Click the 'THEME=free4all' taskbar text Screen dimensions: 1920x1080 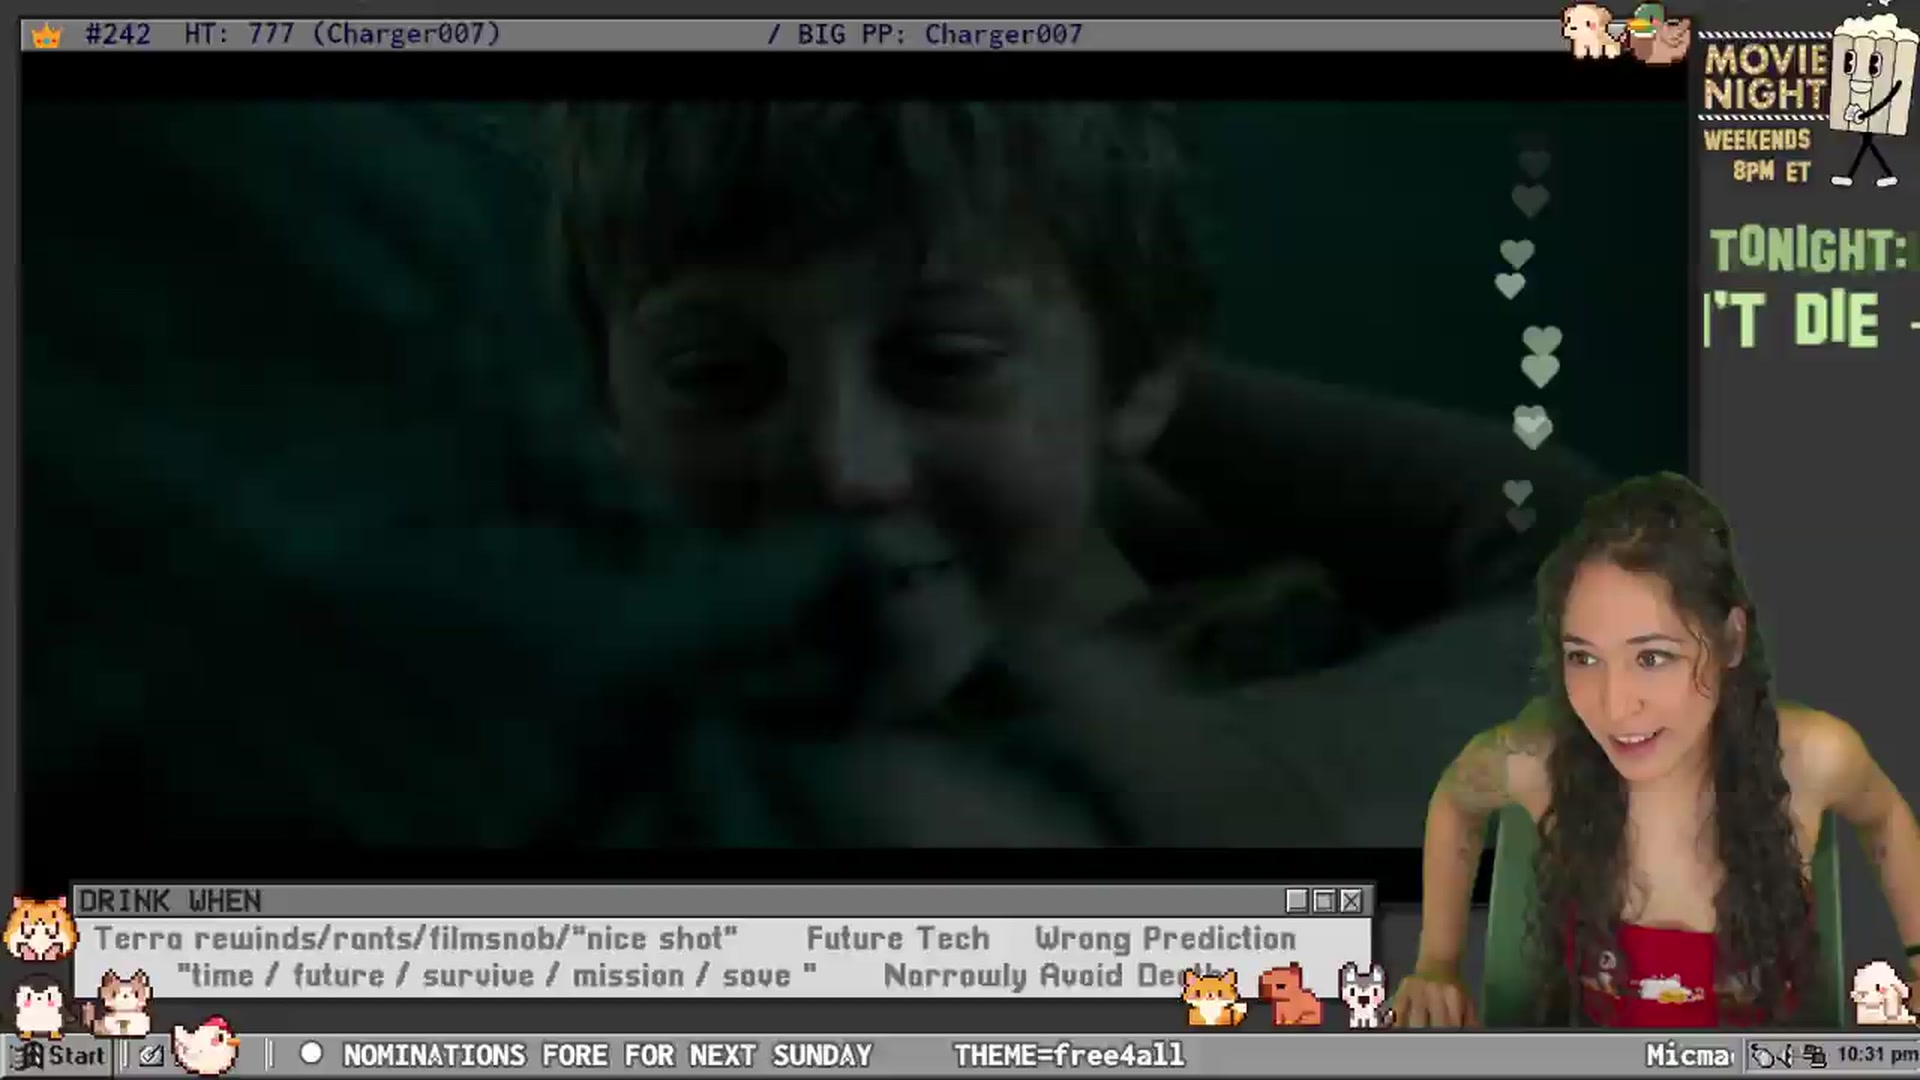[1069, 1055]
